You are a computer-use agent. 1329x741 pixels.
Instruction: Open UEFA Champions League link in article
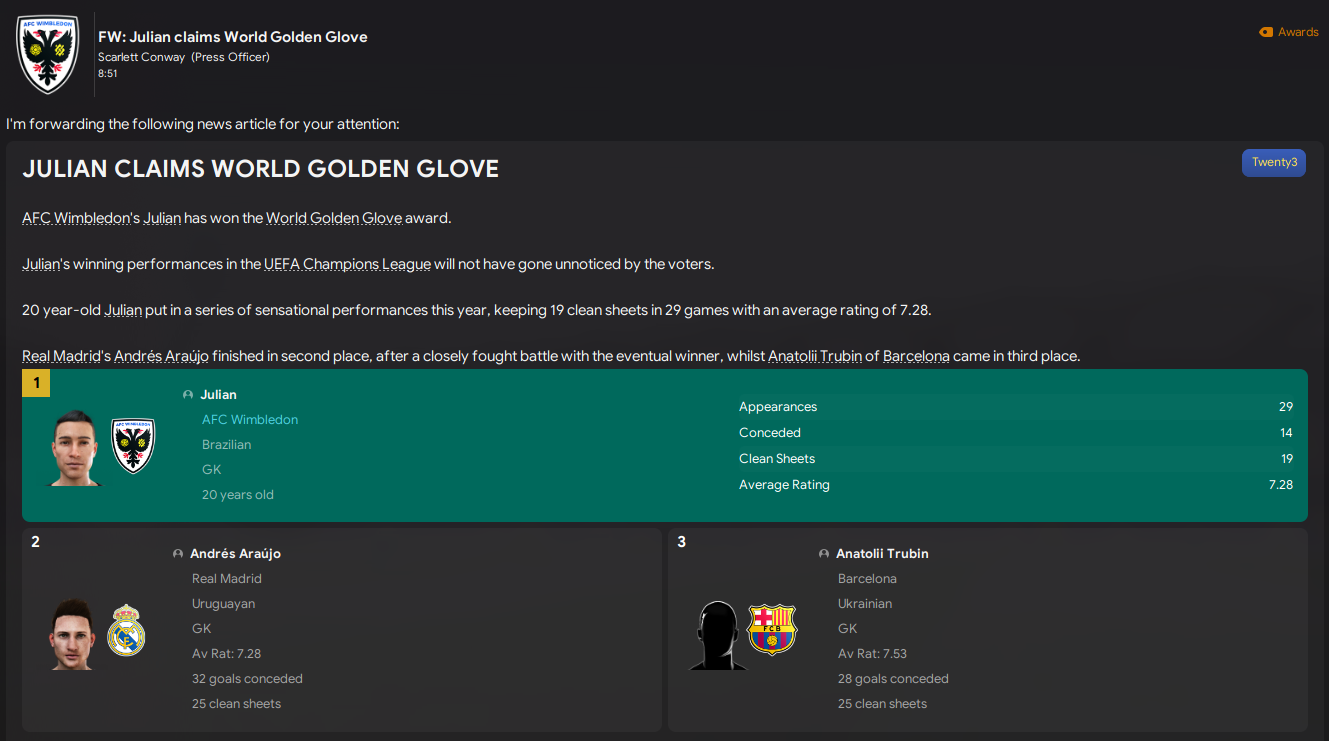347,265
